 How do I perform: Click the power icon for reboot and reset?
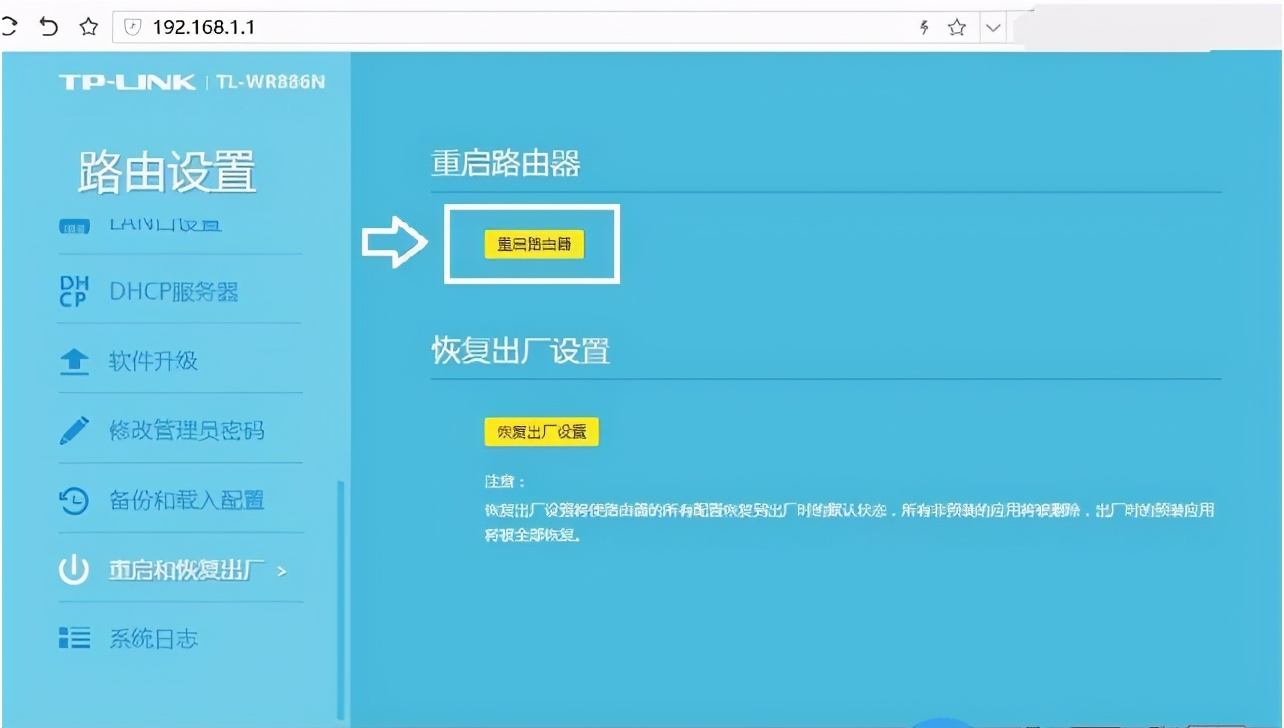pos(74,570)
